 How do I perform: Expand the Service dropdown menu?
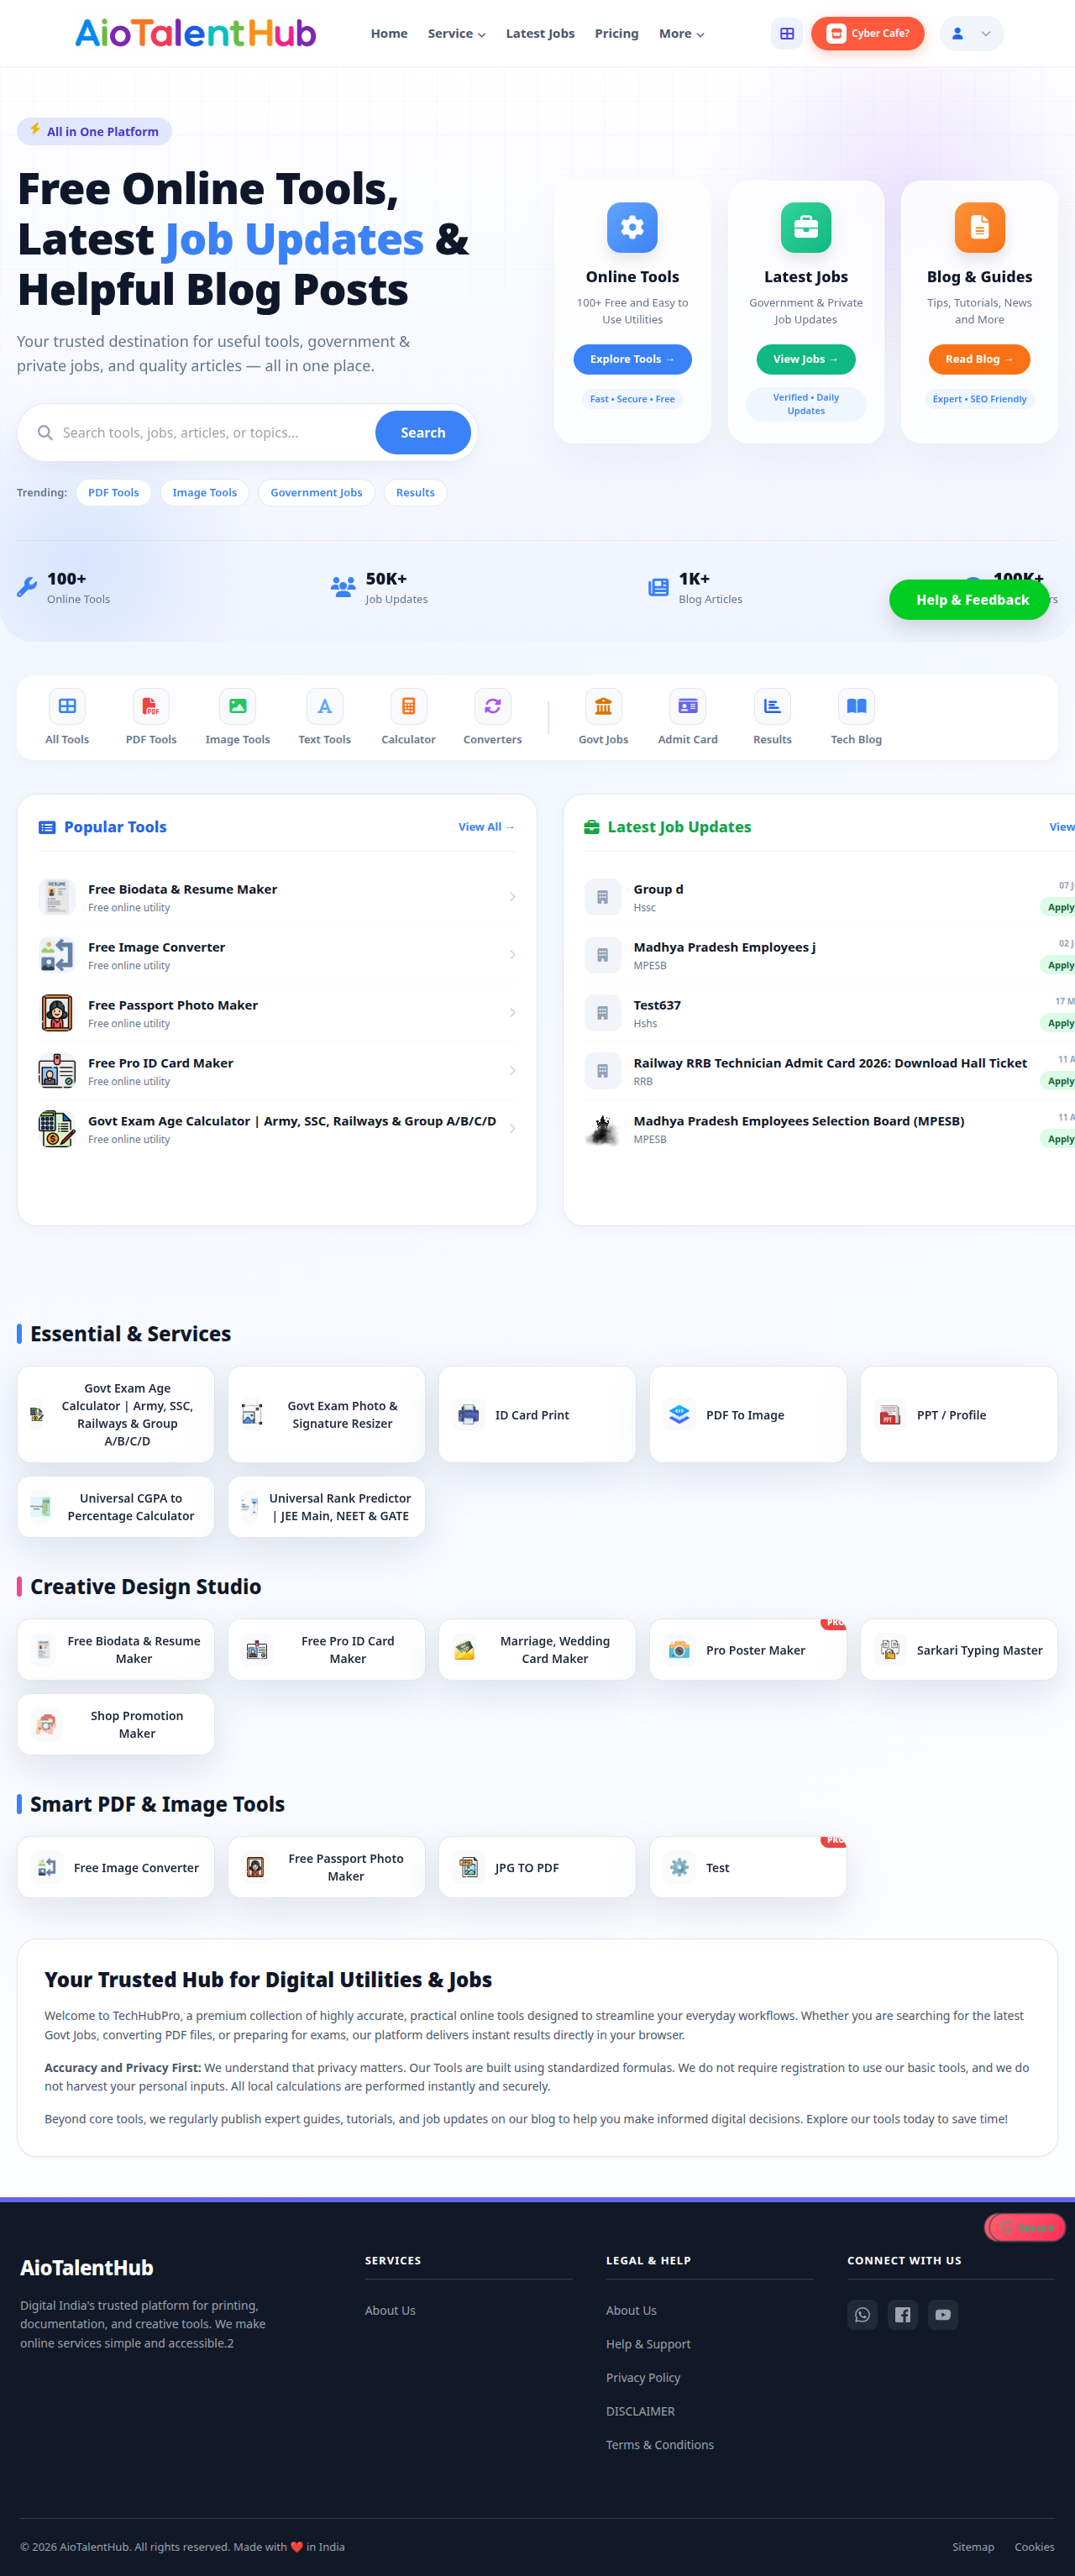(x=456, y=34)
